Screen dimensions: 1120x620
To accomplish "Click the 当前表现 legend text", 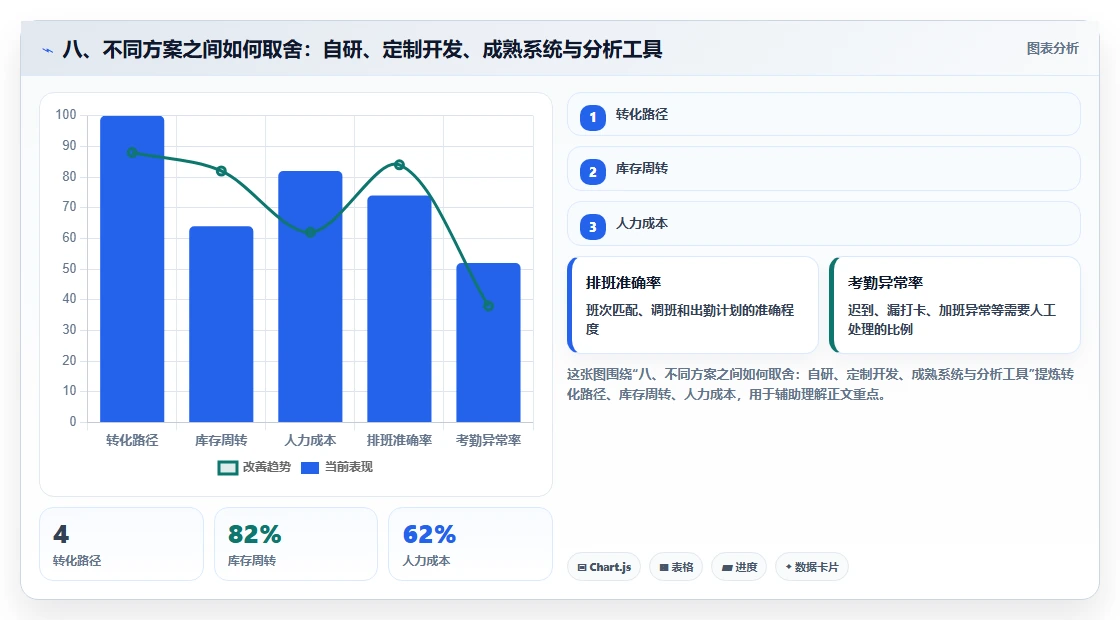I will click(x=349, y=467).
